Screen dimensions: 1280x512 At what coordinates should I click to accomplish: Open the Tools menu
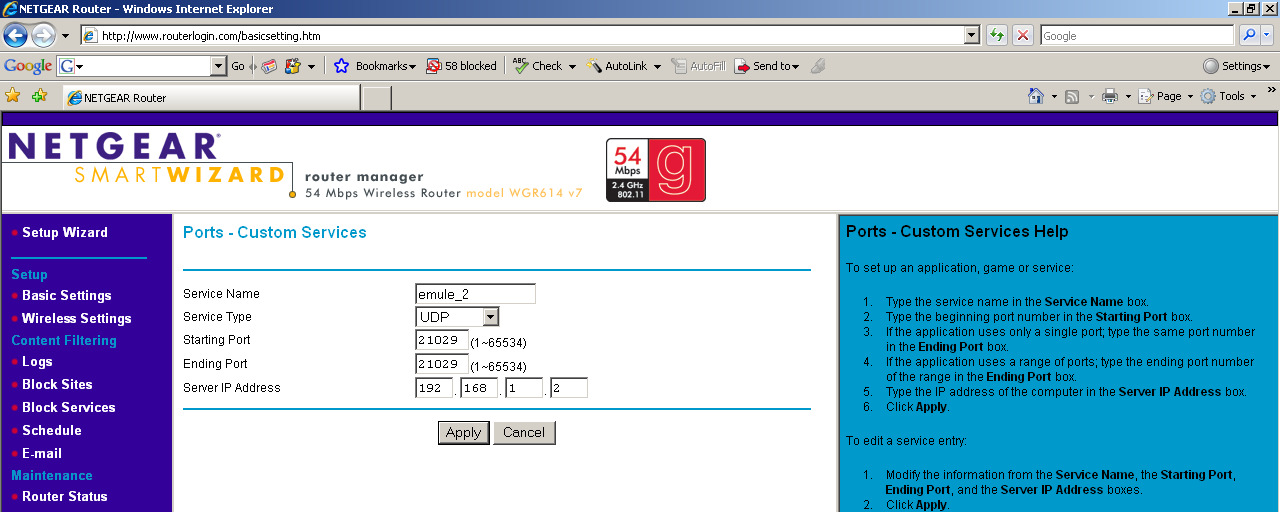tap(1228, 96)
